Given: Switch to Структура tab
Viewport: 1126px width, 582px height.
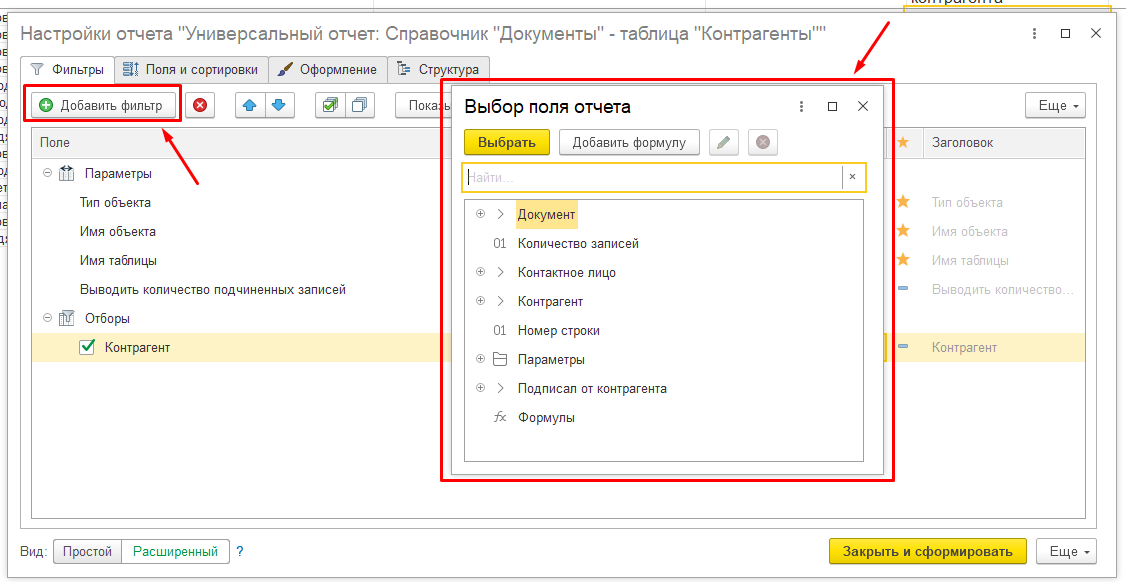Looking at the screenshot, I should (439, 70).
